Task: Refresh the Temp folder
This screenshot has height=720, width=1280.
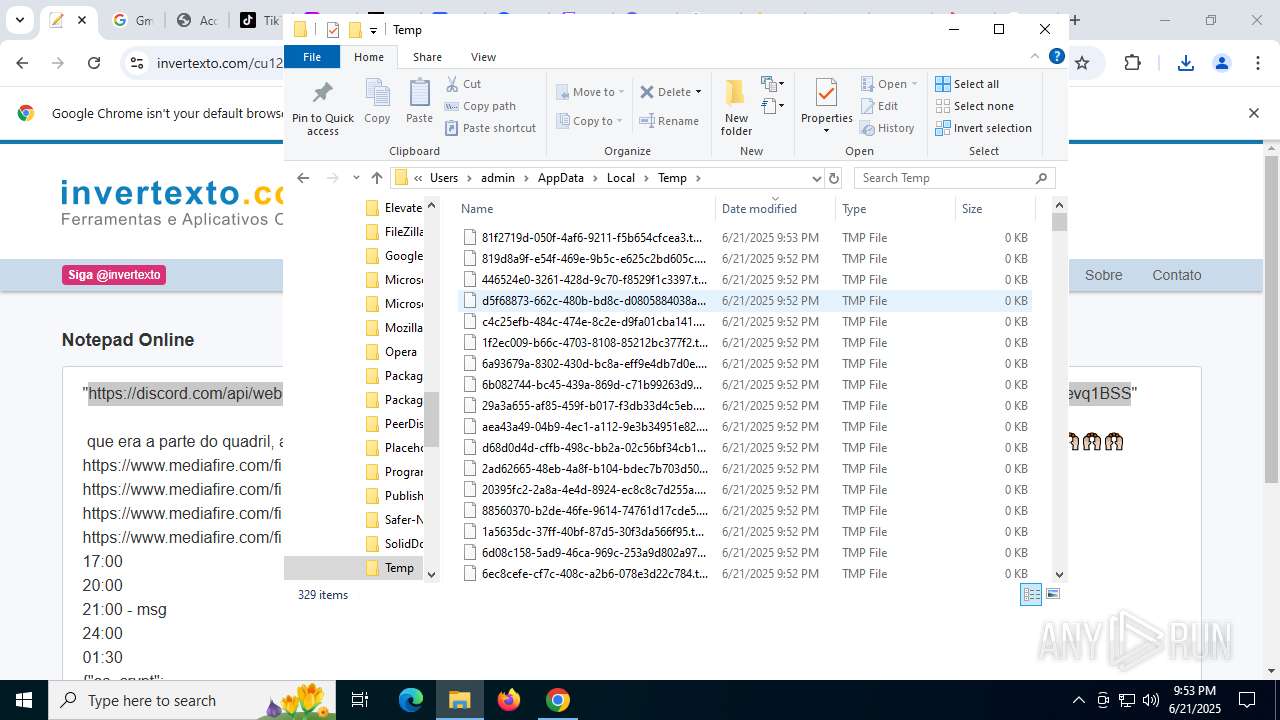Action: [x=834, y=178]
